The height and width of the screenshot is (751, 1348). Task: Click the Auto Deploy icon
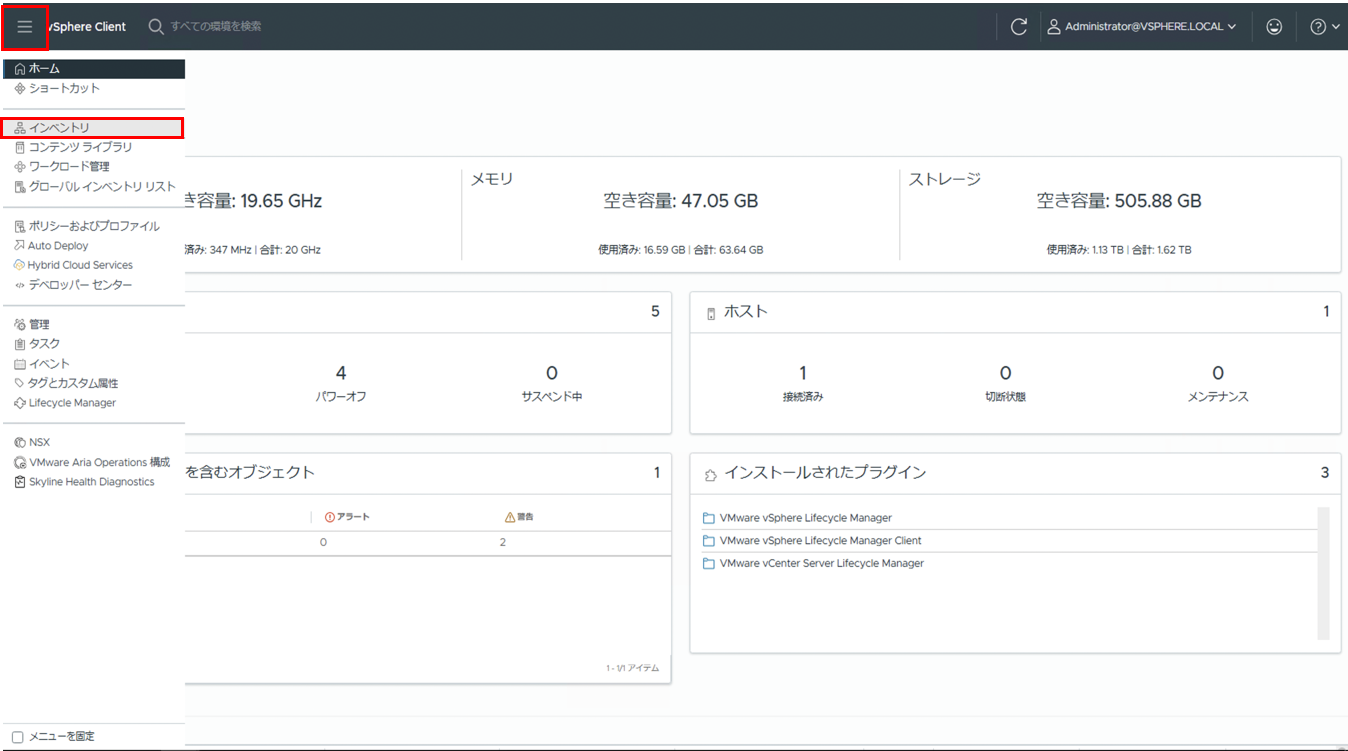coord(20,246)
